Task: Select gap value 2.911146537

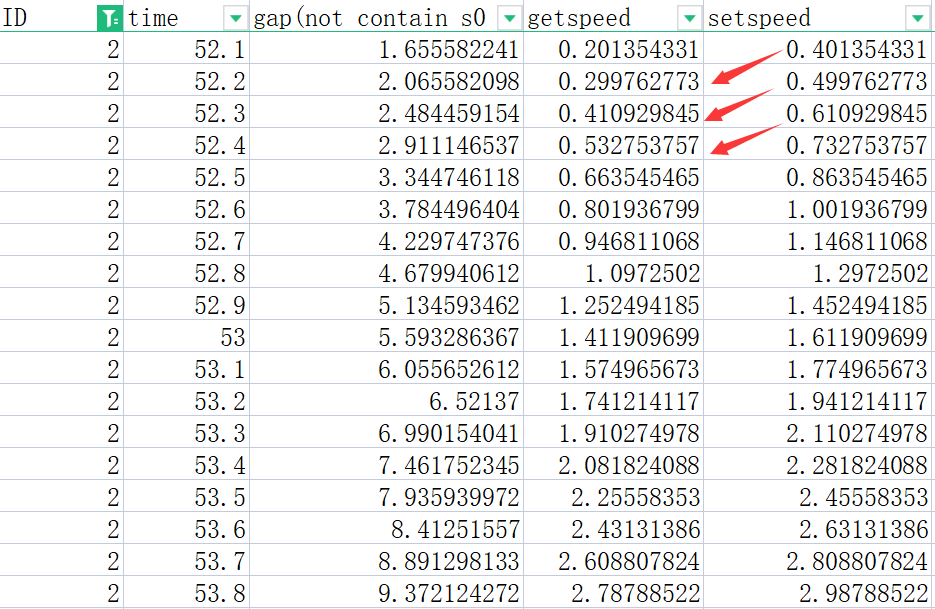Action: coord(386,145)
